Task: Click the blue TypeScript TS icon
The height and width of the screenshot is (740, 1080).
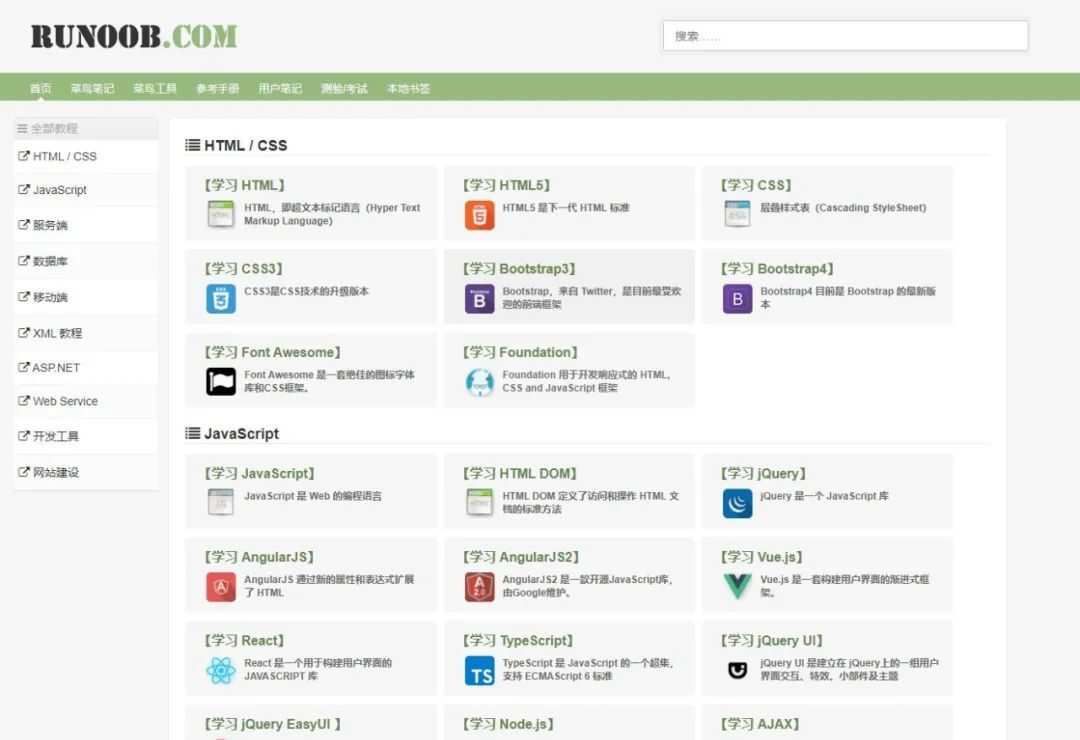Action: pos(480,670)
